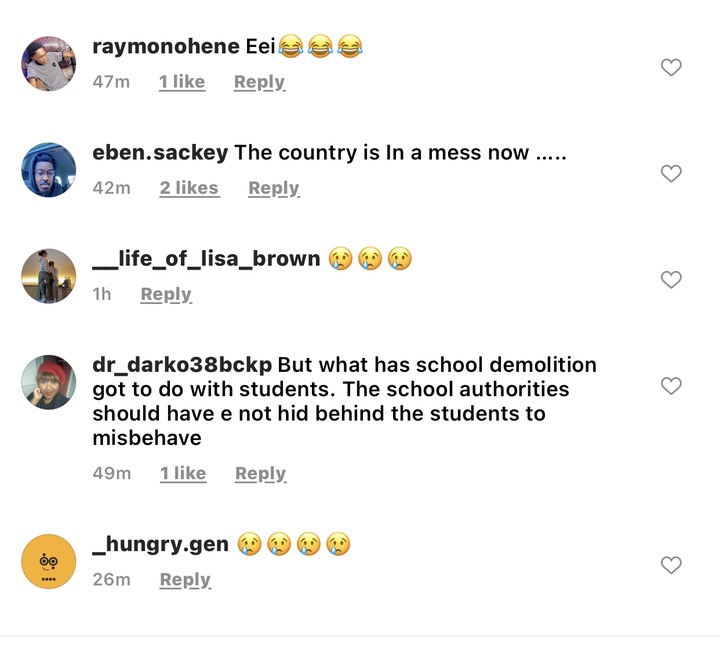
Task: View __life_of_lisa_brown profile photo
Action: [49, 276]
